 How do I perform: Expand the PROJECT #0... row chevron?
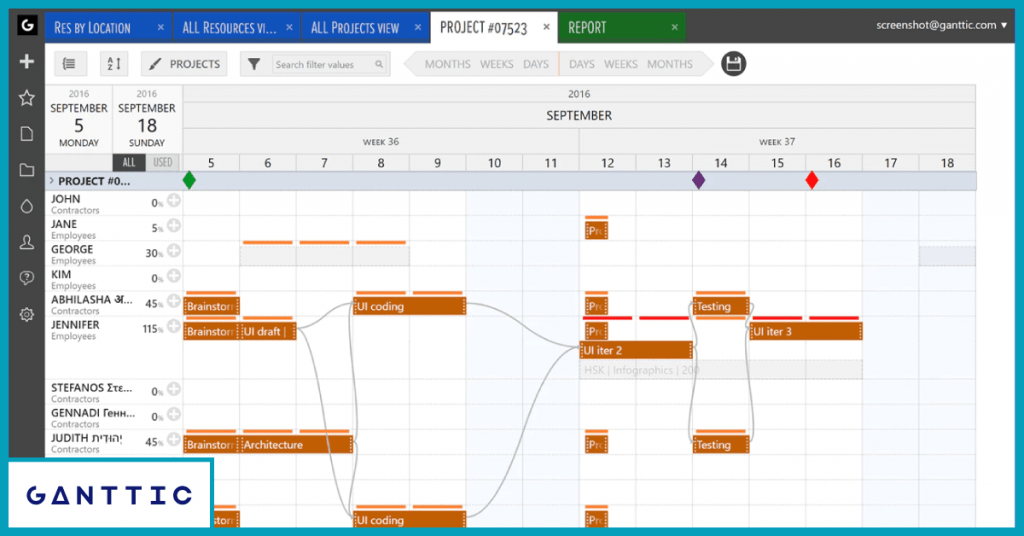pyautogui.click(x=52, y=181)
